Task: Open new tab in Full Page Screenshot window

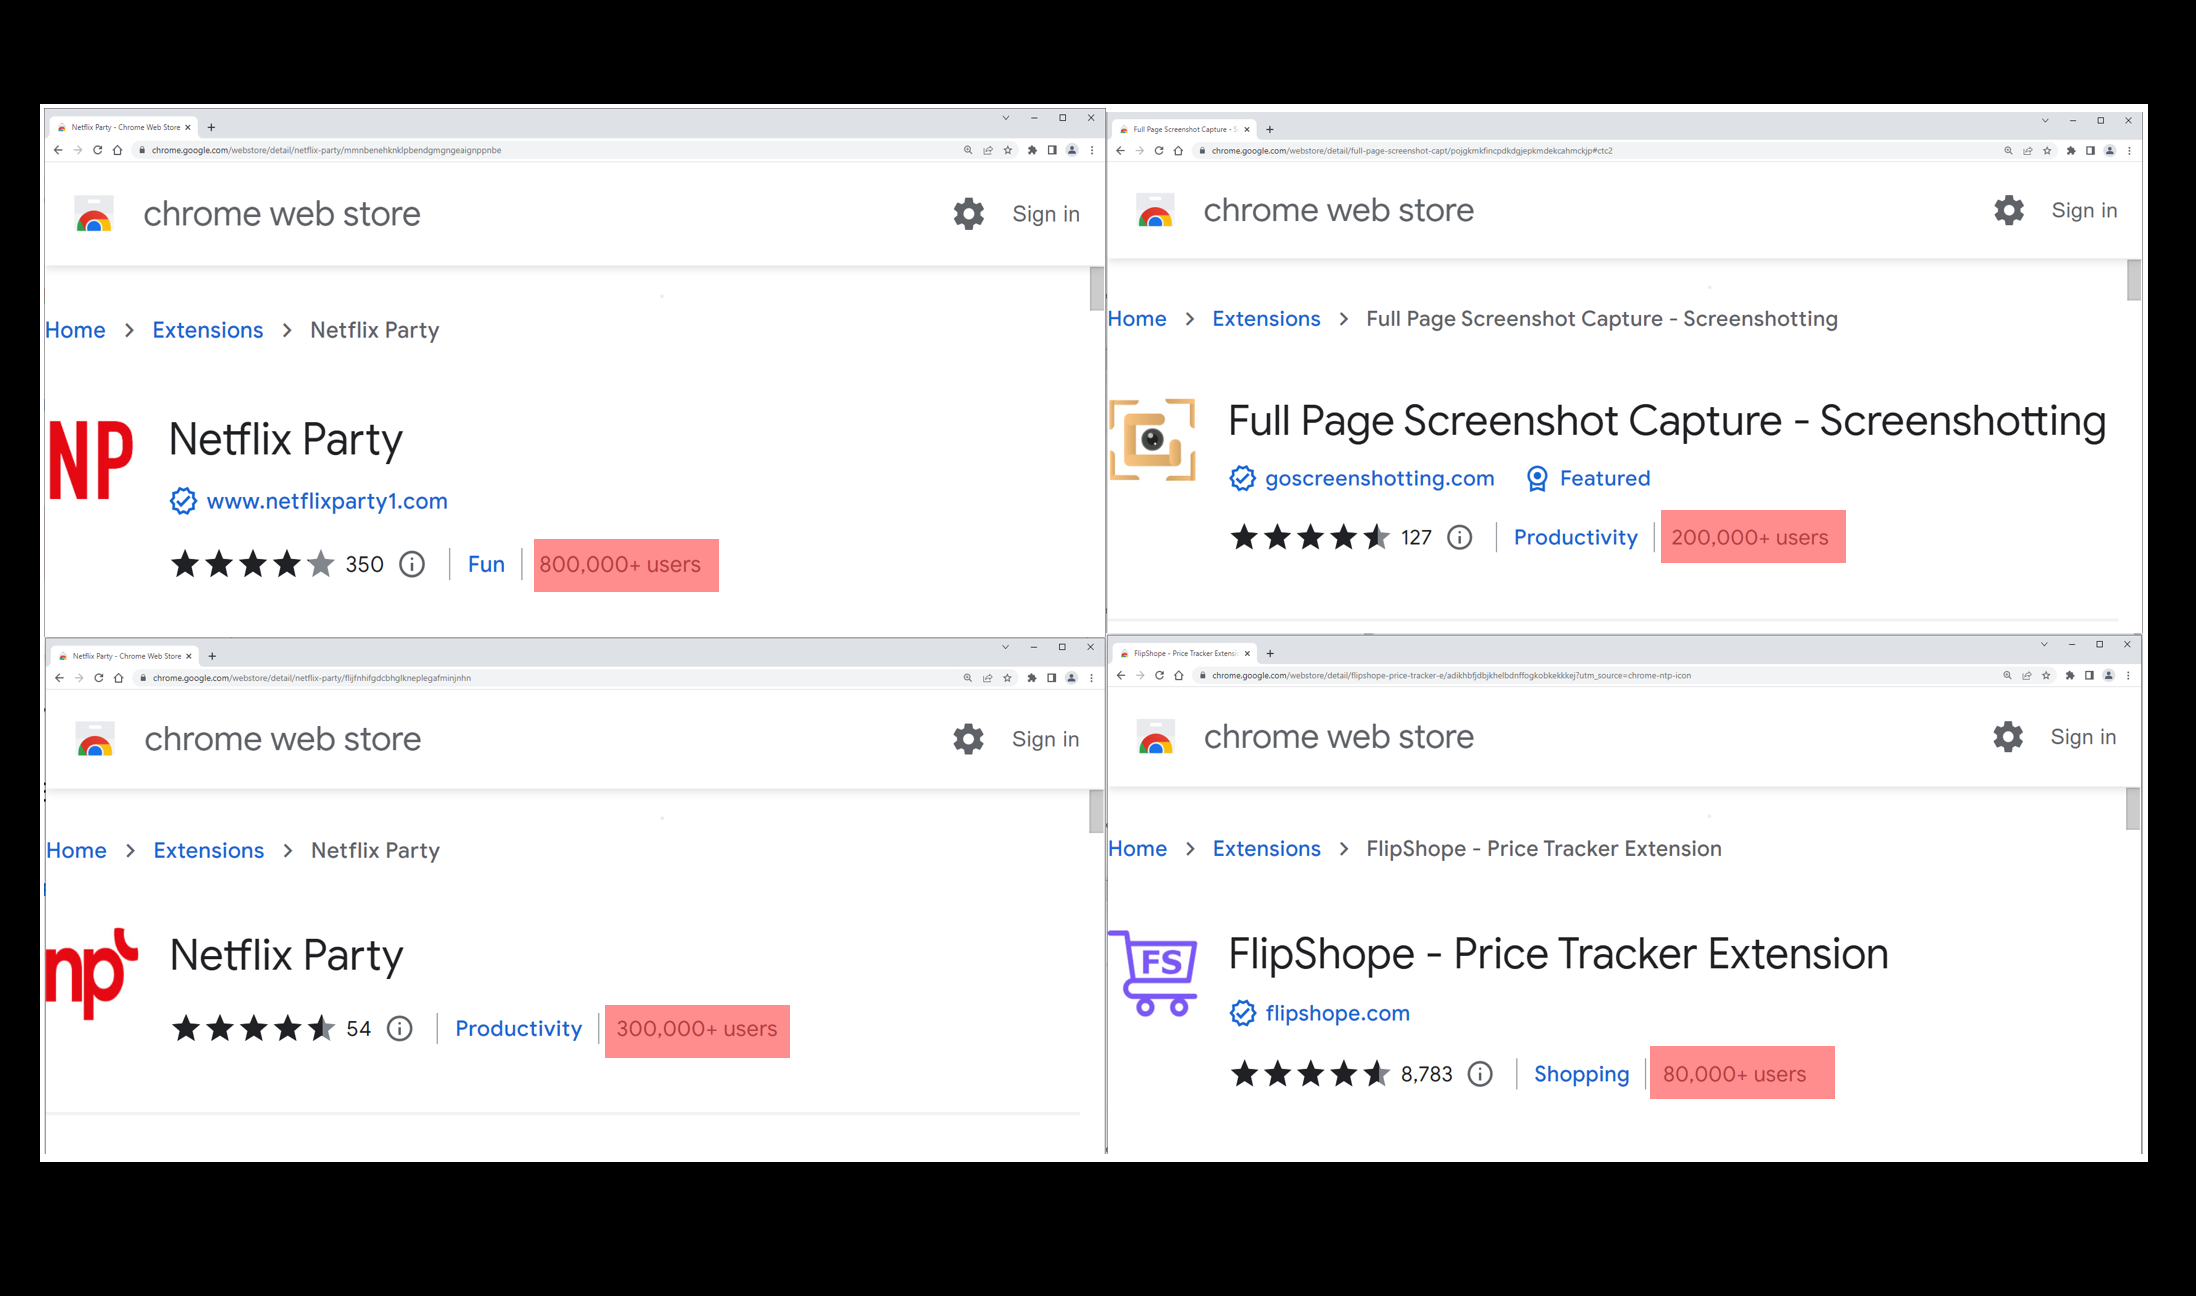Action: tap(1270, 129)
